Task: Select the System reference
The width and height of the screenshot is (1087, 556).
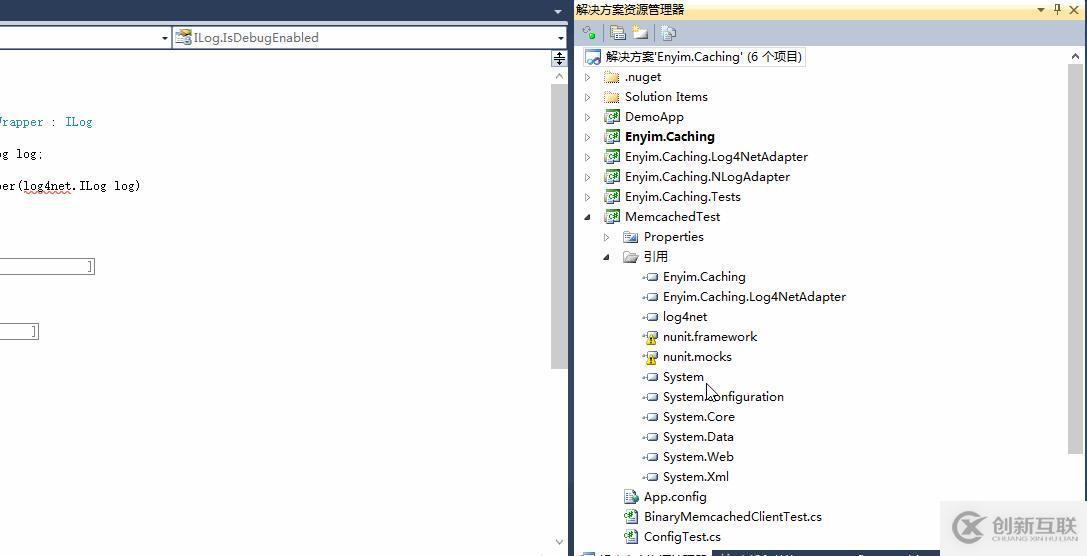Action: [x=683, y=377]
